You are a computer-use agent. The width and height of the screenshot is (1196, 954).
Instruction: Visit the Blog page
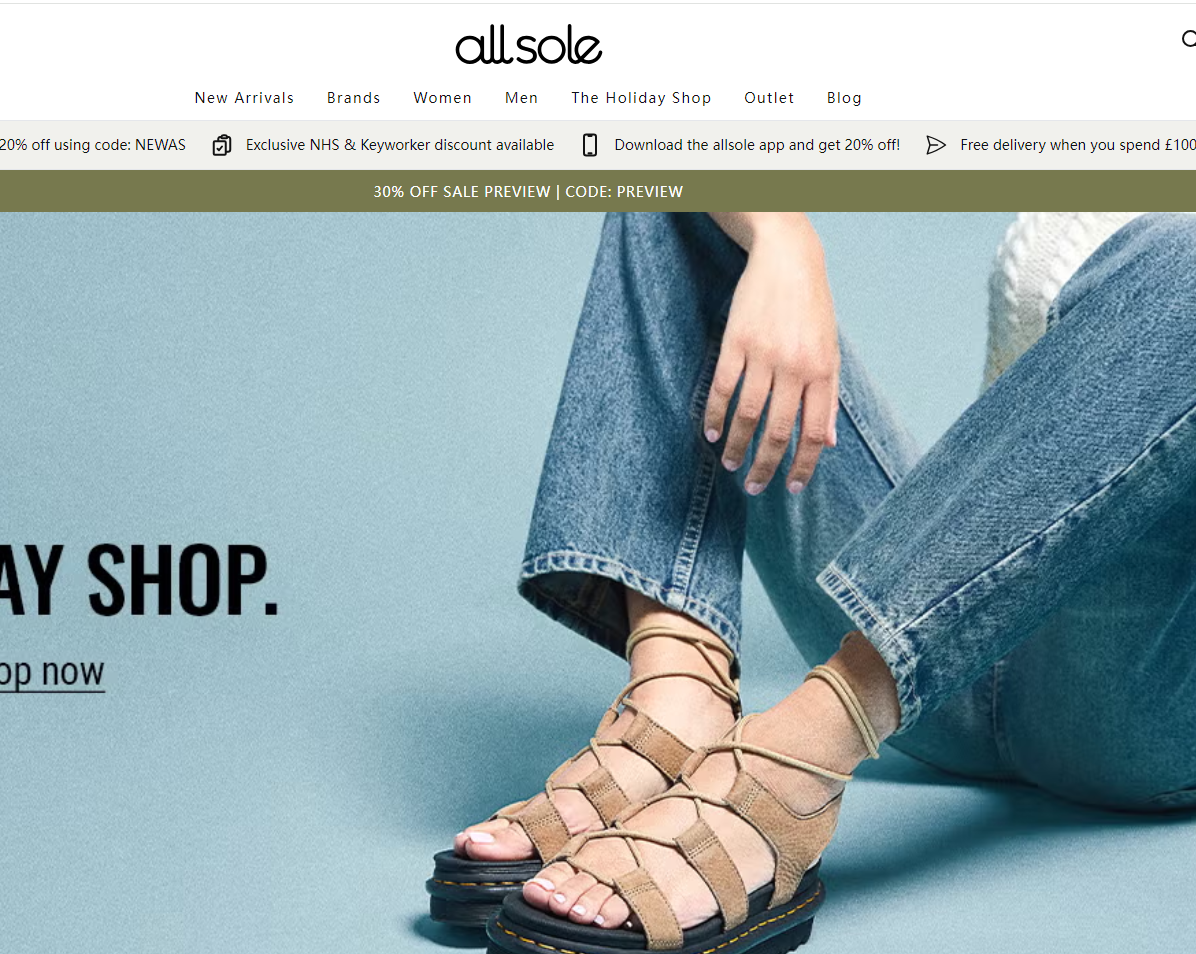pyautogui.click(x=844, y=98)
